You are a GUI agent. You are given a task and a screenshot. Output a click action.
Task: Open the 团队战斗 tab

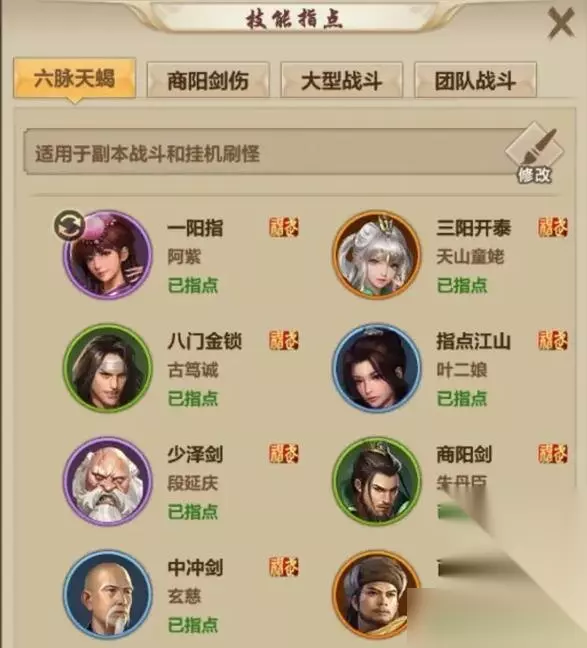(x=475, y=80)
